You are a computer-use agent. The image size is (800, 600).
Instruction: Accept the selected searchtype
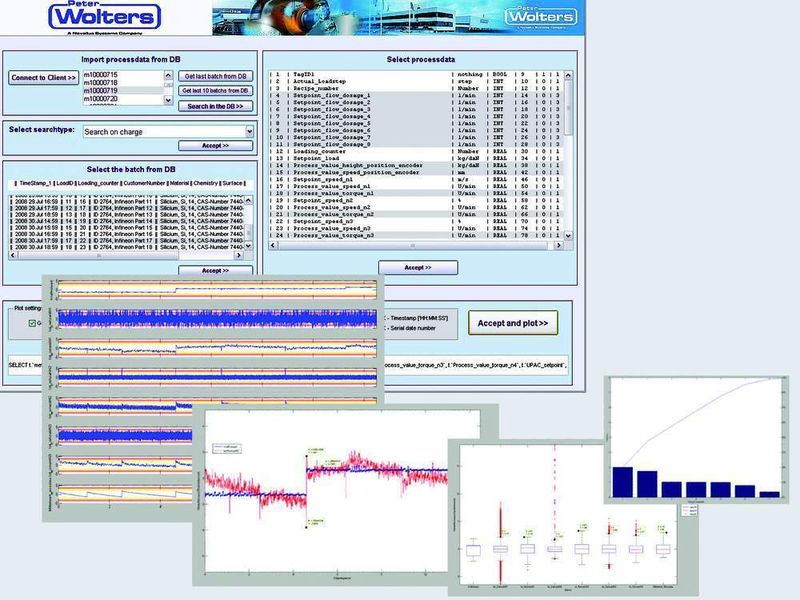click(x=215, y=145)
